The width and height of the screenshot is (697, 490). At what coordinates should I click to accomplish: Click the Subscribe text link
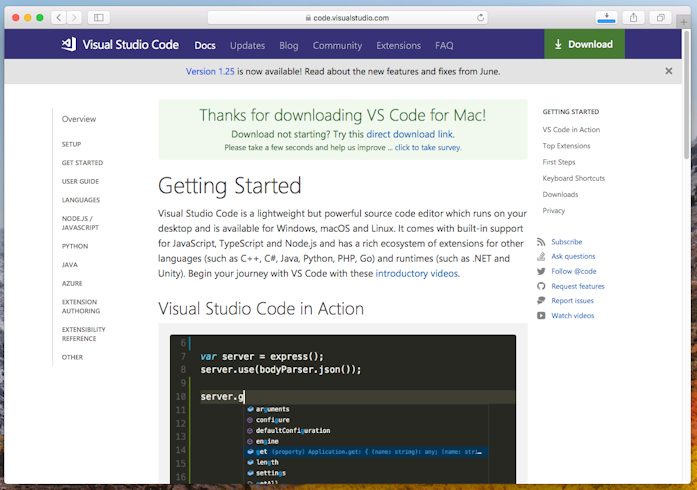[x=567, y=242]
